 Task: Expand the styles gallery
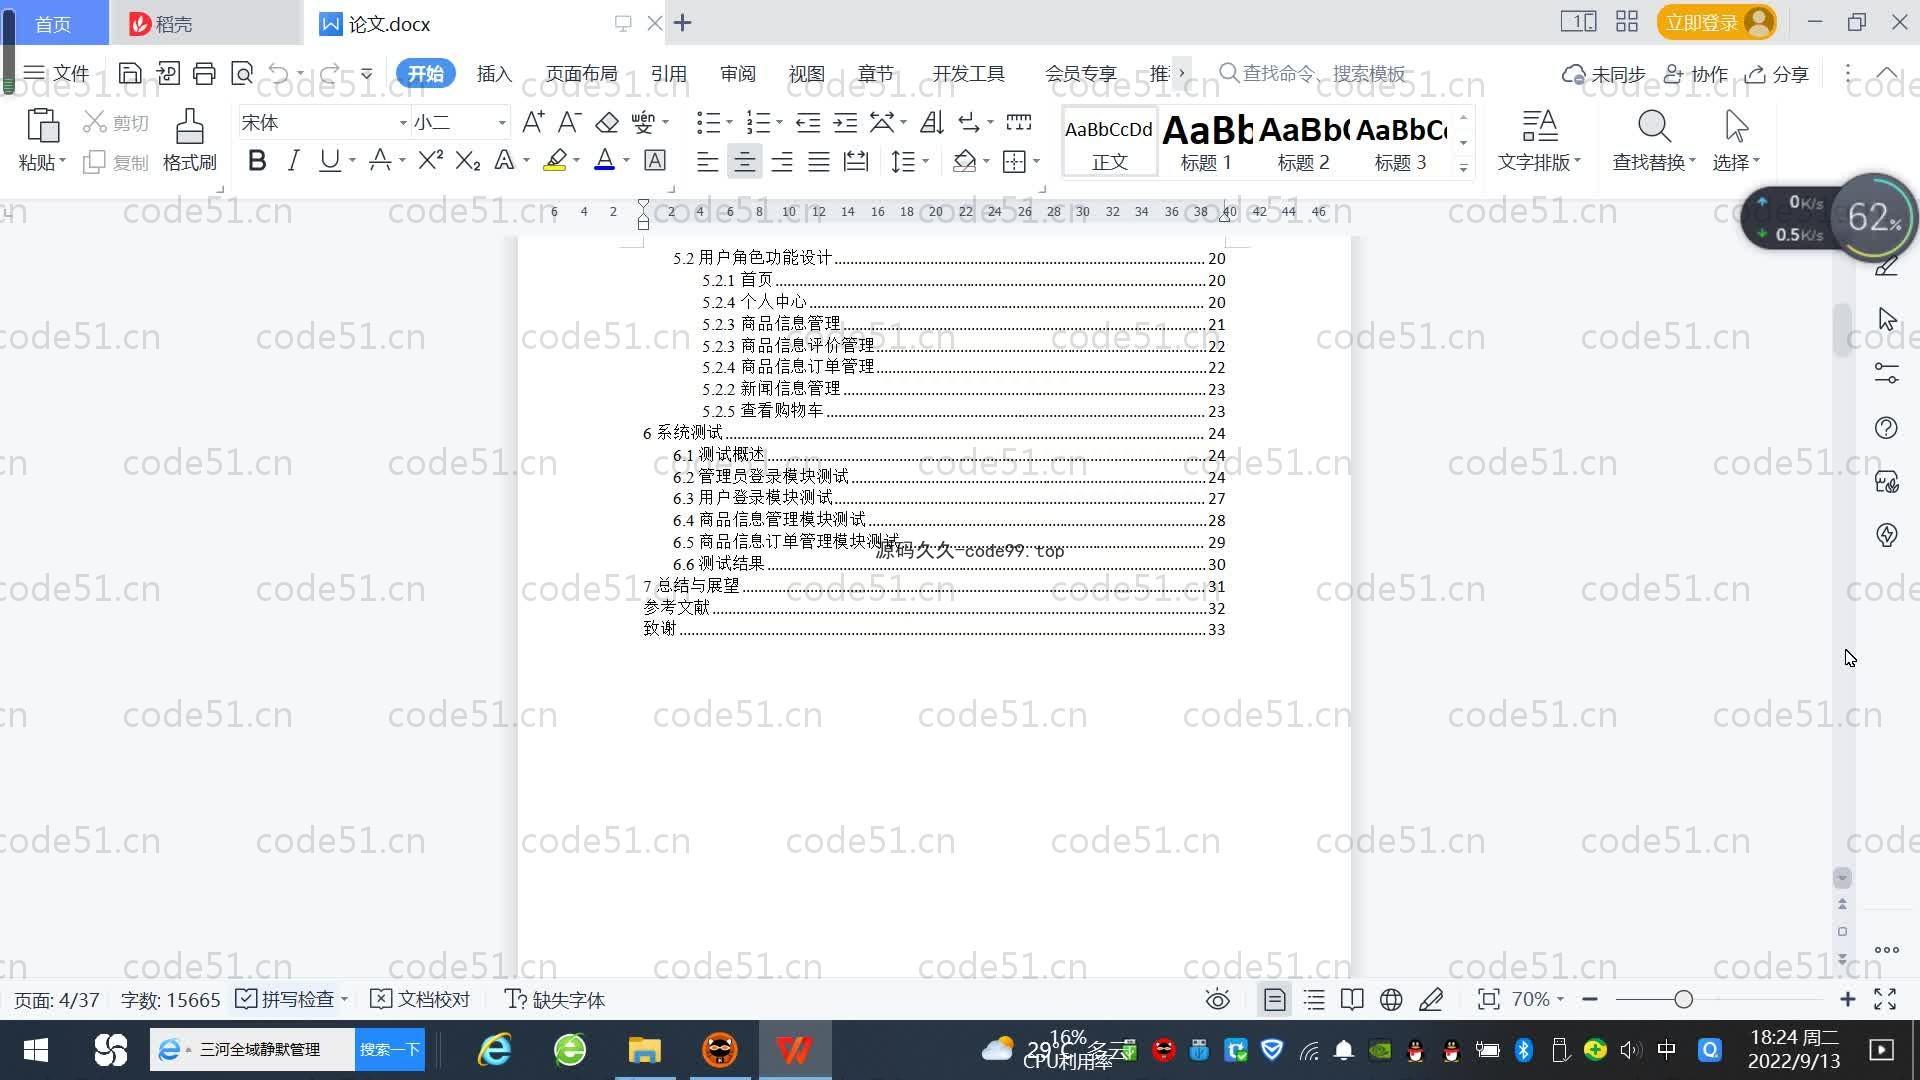[1463, 167]
